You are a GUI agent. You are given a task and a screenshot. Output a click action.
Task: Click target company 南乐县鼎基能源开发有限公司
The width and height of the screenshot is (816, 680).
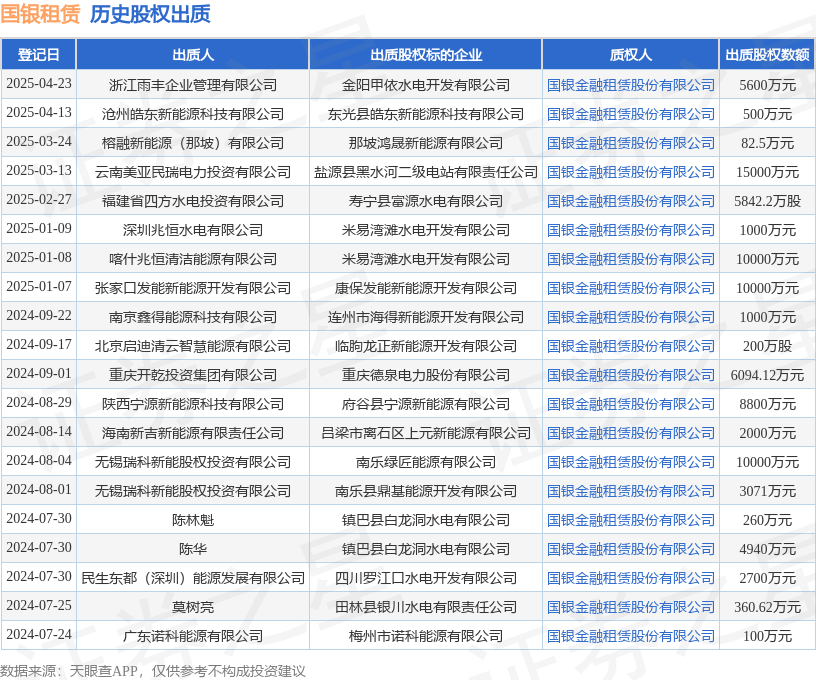click(x=426, y=491)
